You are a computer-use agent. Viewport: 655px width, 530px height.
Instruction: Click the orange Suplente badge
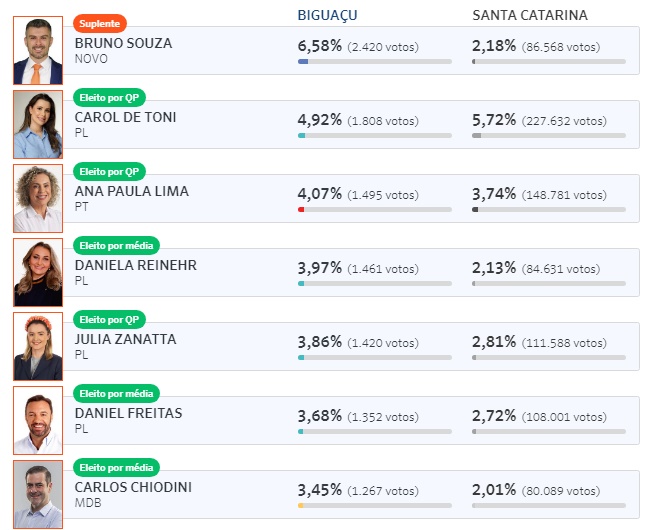100,23
